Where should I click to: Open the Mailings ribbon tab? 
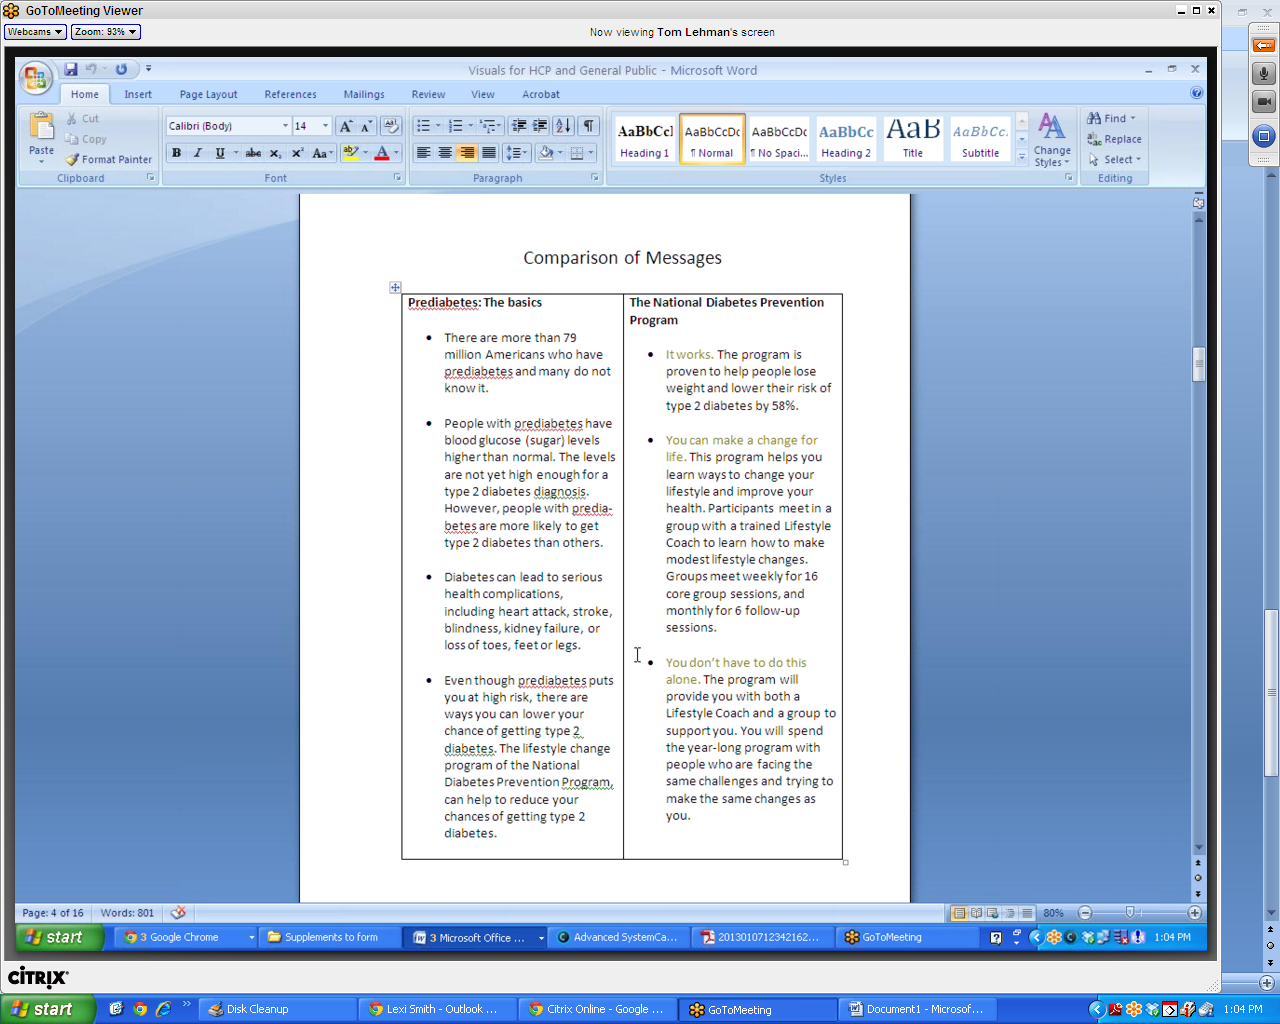tap(364, 94)
